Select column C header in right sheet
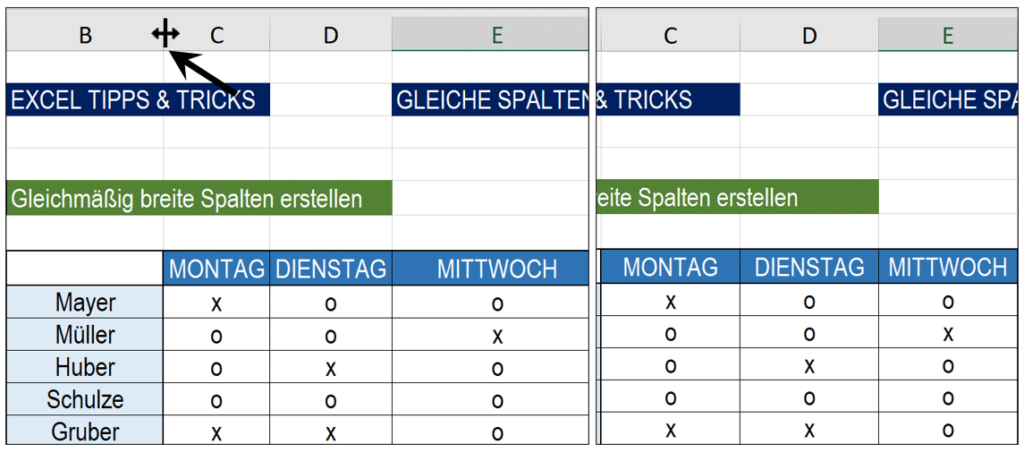Image resolution: width=1024 pixels, height=453 pixels. [669, 34]
